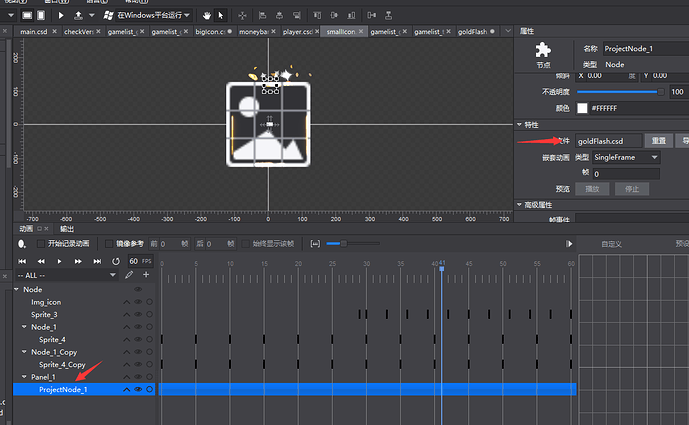Viewport: 689px width, 425px height.
Task: Collapse the Node_1_Copy tree item
Action: [x=25, y=352]
